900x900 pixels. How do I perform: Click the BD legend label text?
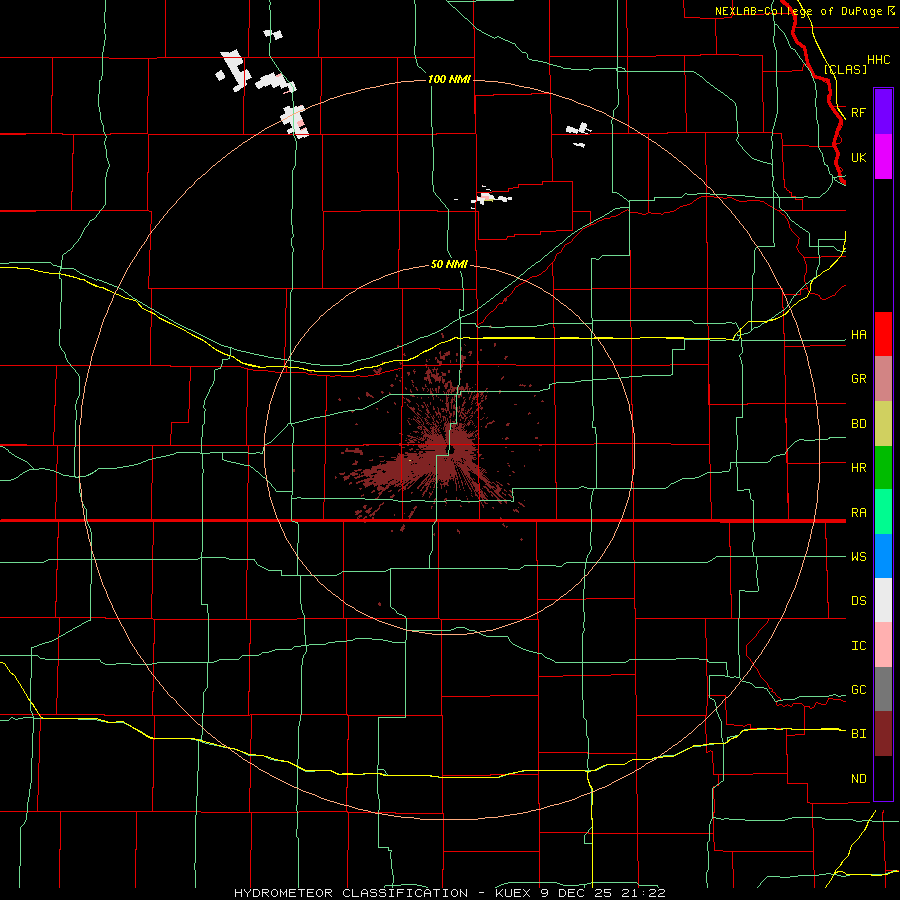859,424
